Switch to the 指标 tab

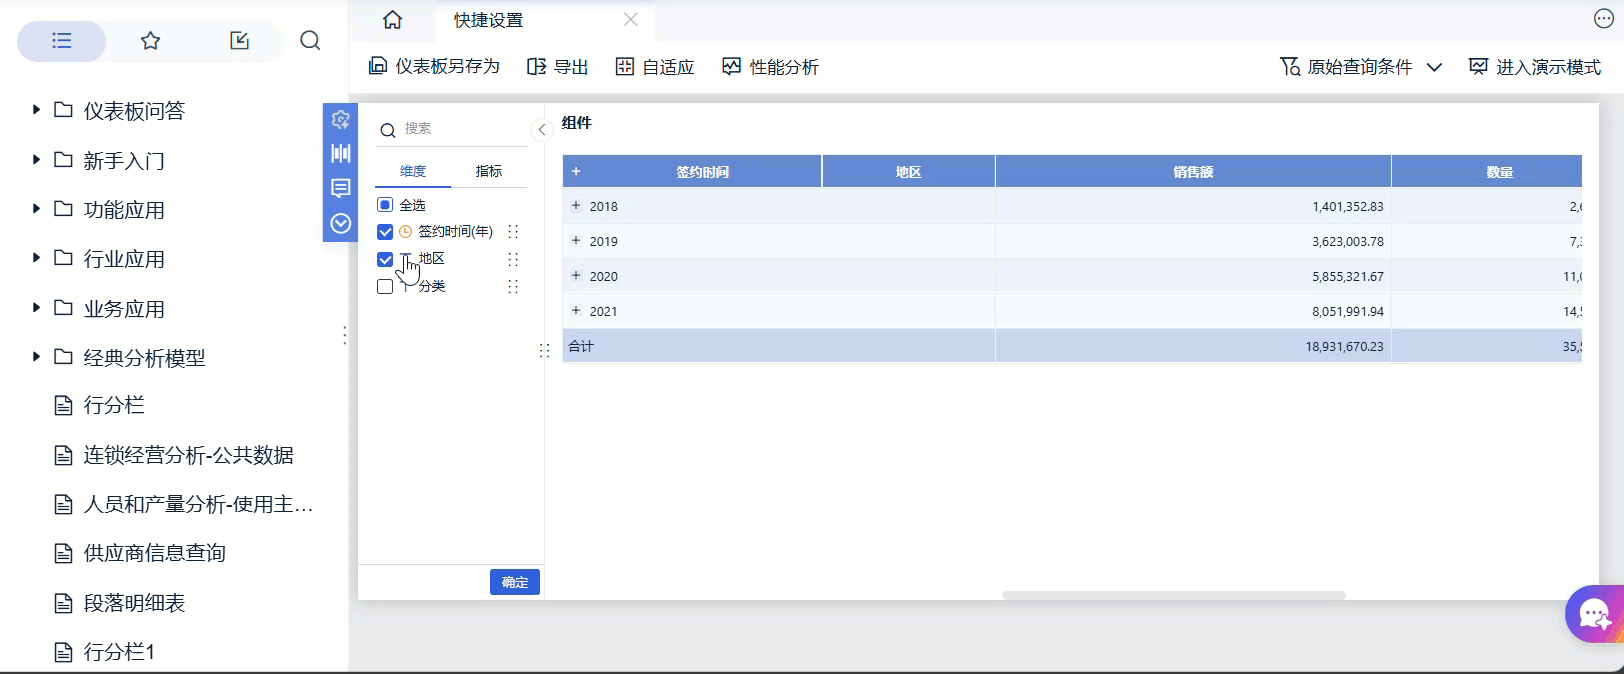coord(489,171)
